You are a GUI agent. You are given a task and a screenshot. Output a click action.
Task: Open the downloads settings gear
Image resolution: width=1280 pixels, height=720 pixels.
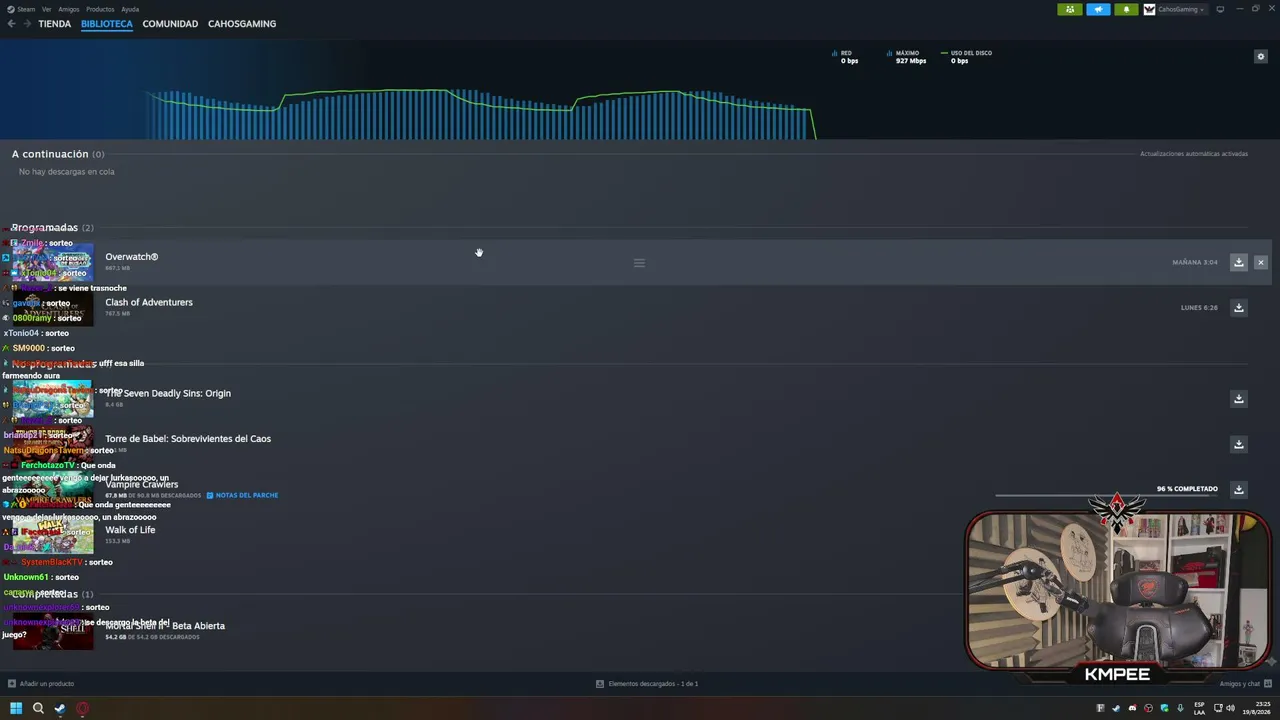pyautogui.click(x=1260, y=57)
